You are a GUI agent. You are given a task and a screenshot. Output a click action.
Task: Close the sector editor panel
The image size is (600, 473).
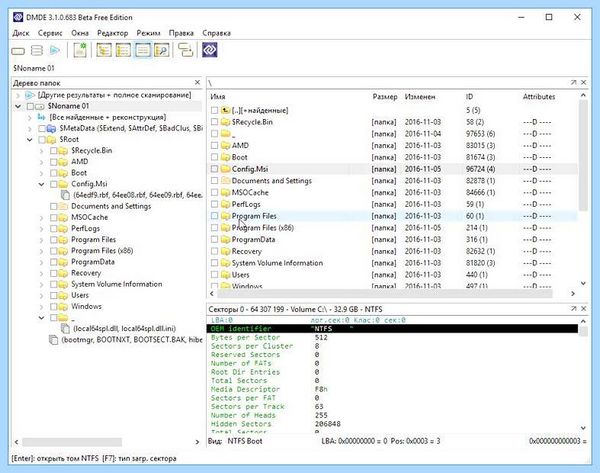pyautogui.click(x=583, y=308)
